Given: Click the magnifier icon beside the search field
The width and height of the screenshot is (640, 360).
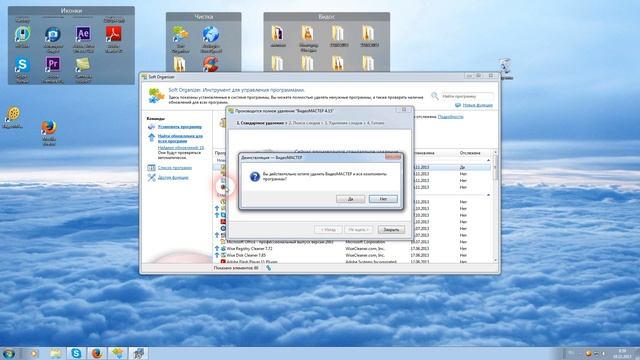Looking at the screenshot, I should (435, 96).
